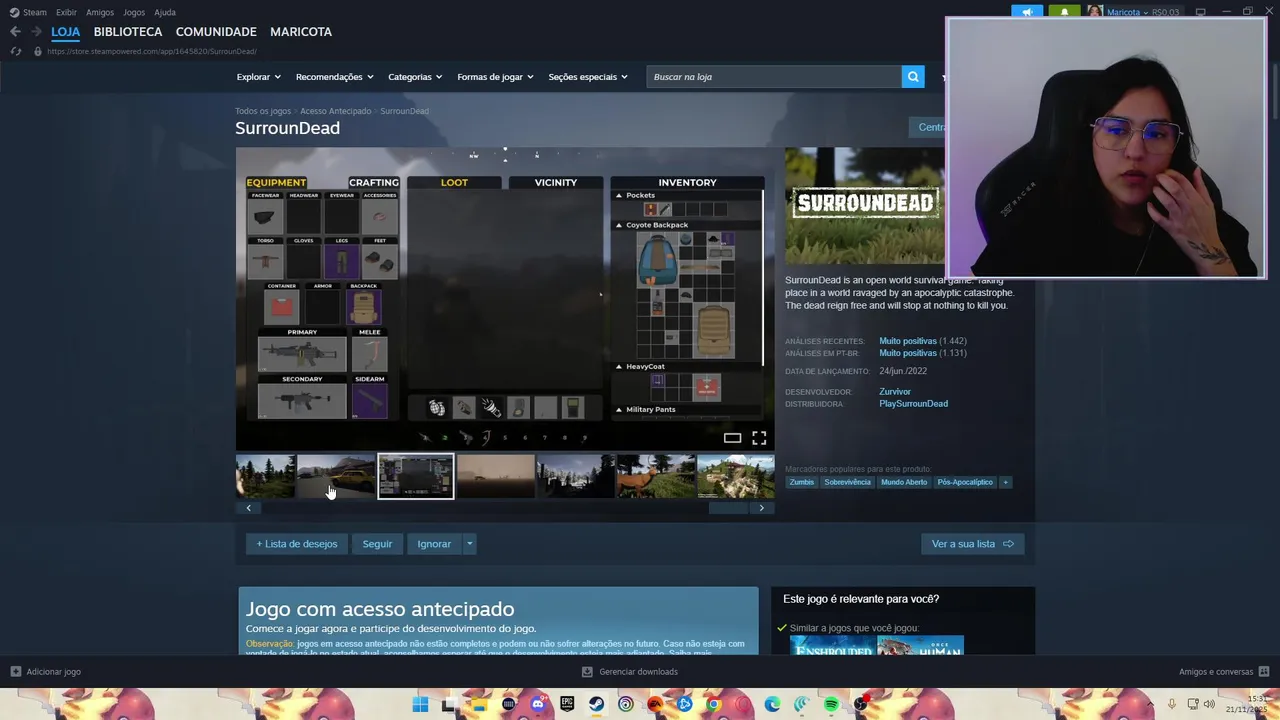Expand the Categorias dropdown menu

[415, 77]
